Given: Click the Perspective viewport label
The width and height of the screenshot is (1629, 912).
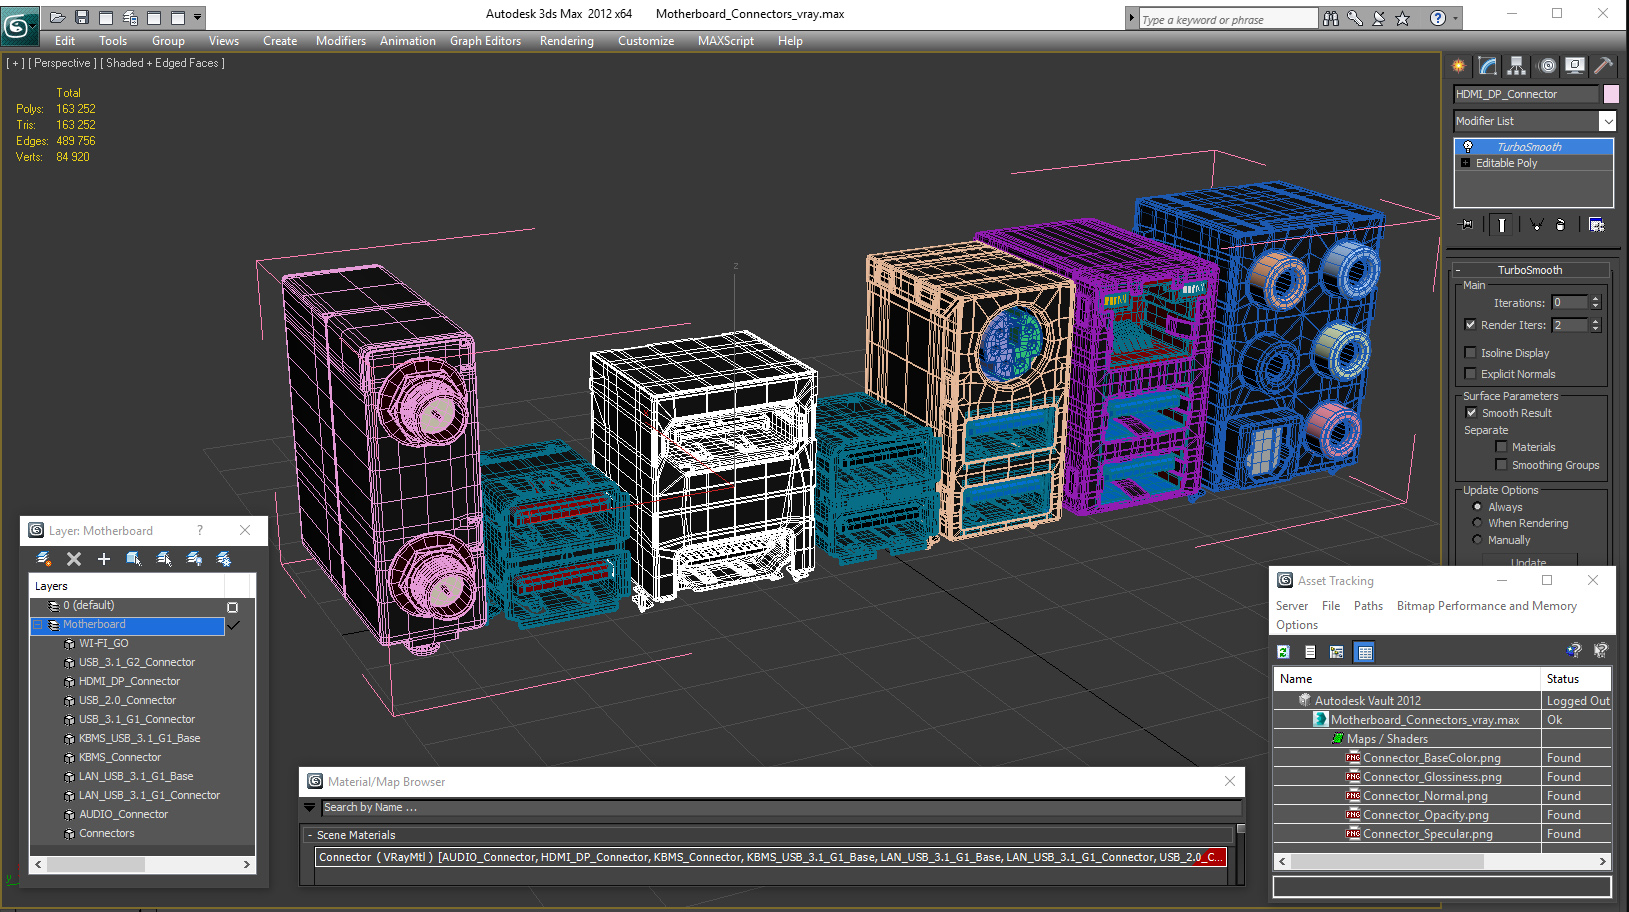Looking at the screenshot, I should point(63,63).
